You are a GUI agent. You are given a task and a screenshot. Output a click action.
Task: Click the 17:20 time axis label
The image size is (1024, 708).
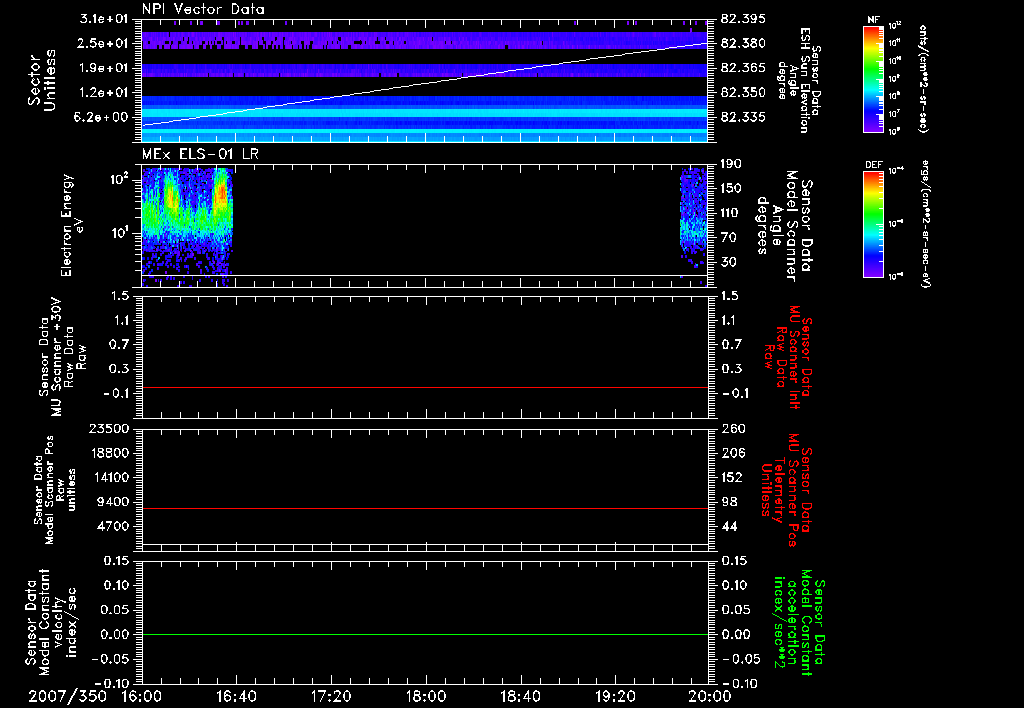tap(331, 696)
